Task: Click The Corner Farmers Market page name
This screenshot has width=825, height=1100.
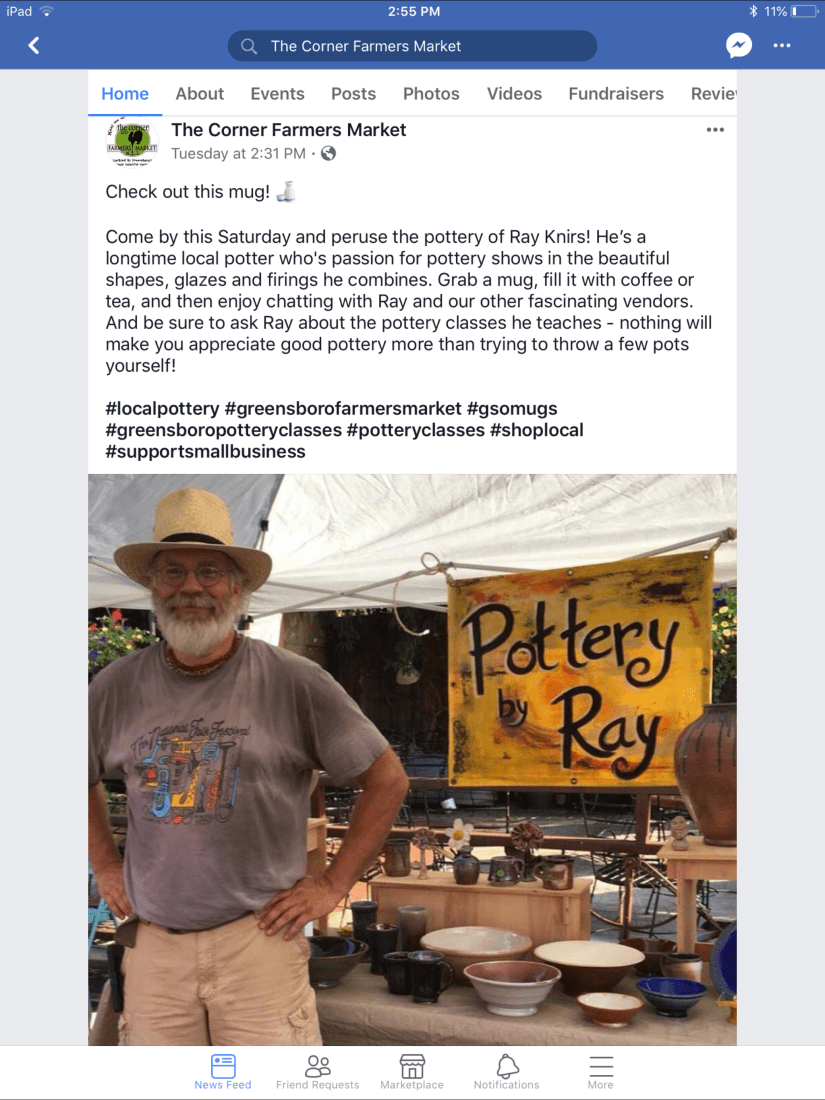Action: click(x=288, y=130)
